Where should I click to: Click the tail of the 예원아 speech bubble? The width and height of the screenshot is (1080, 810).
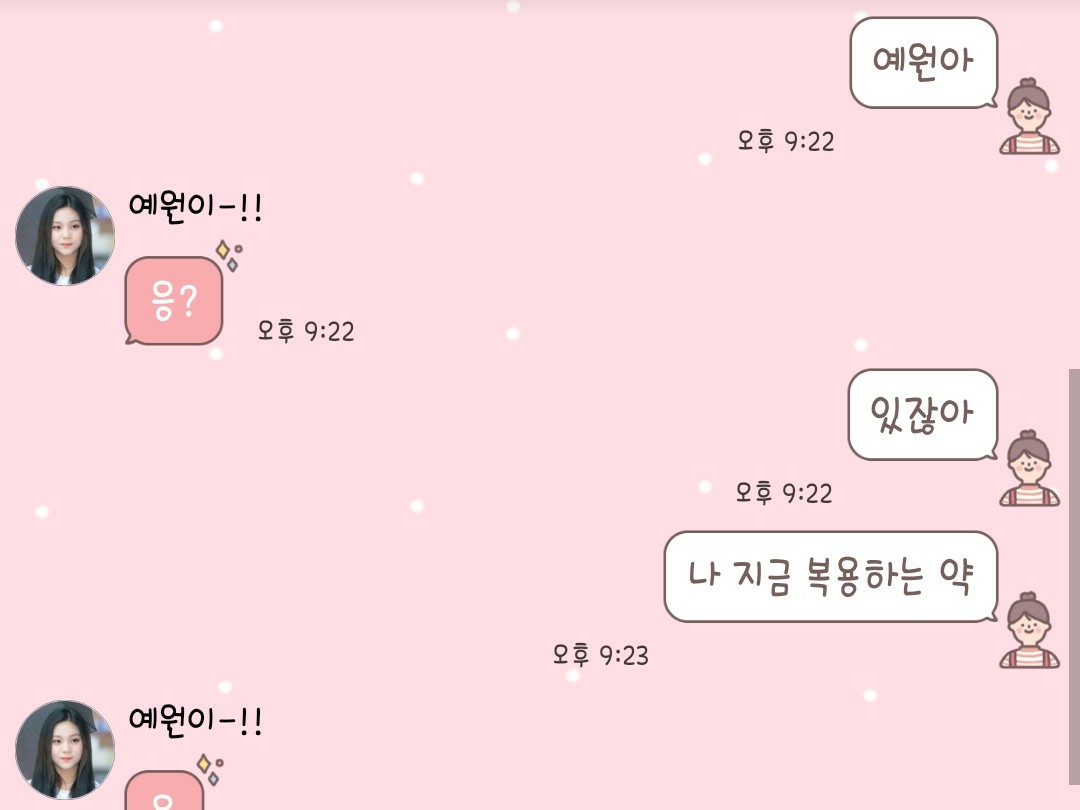(x=992, y=103)
